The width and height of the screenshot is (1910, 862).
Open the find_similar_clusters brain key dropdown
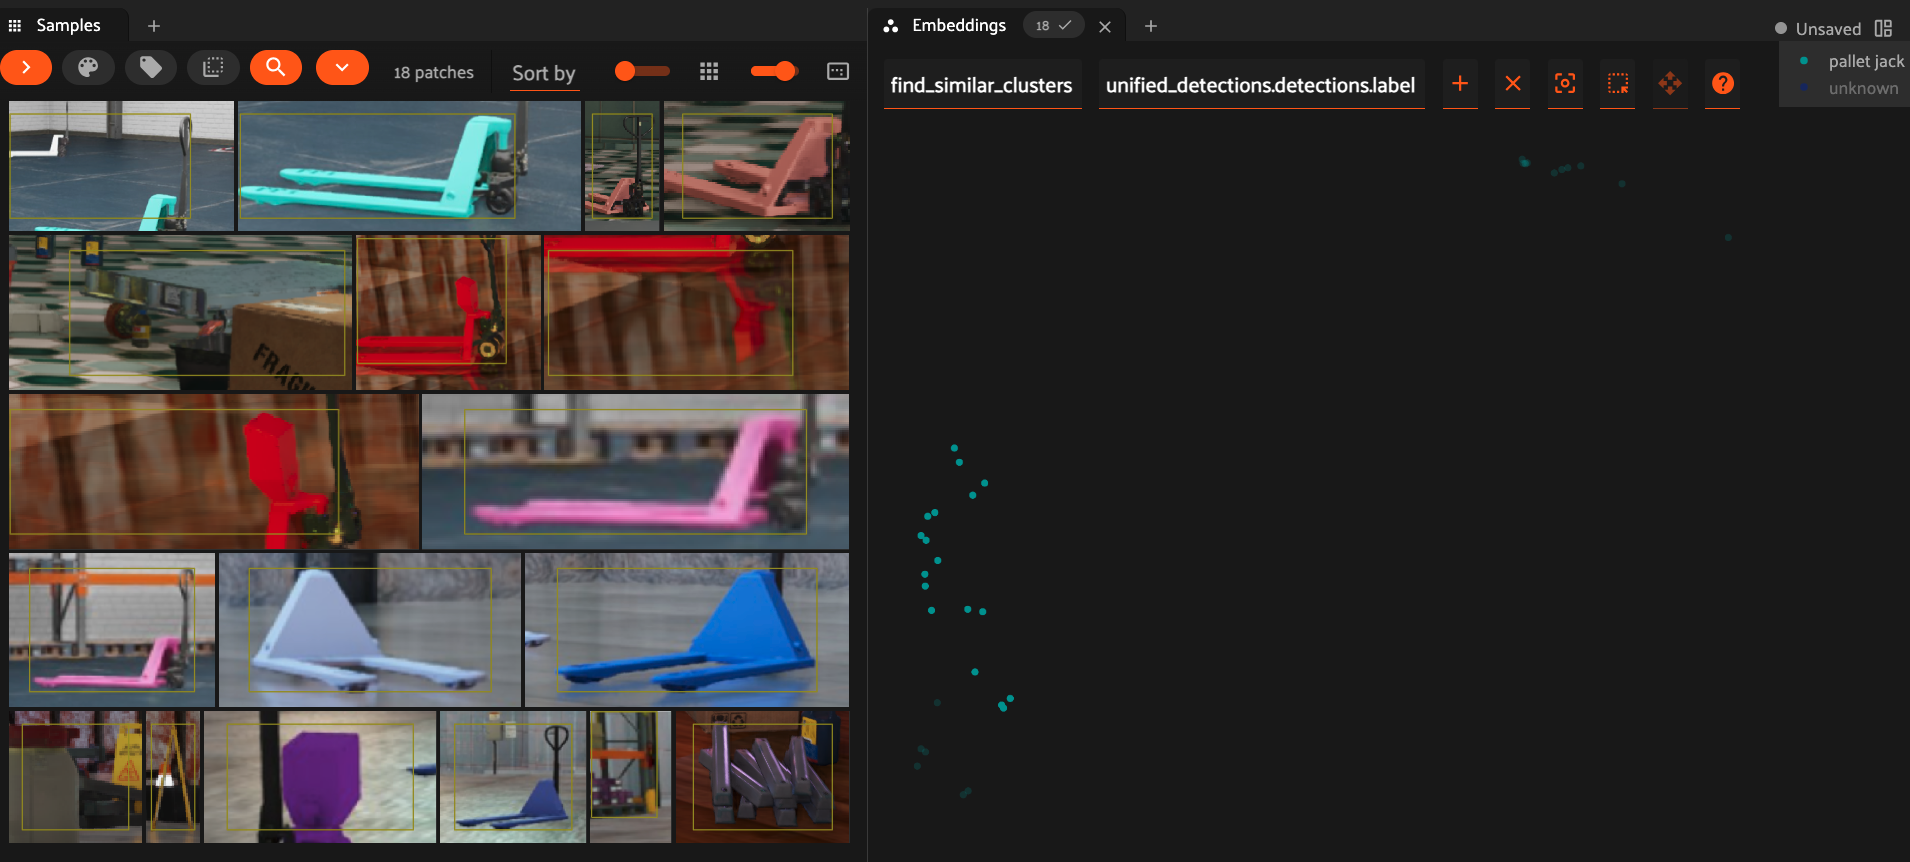[x=981, y=85]
